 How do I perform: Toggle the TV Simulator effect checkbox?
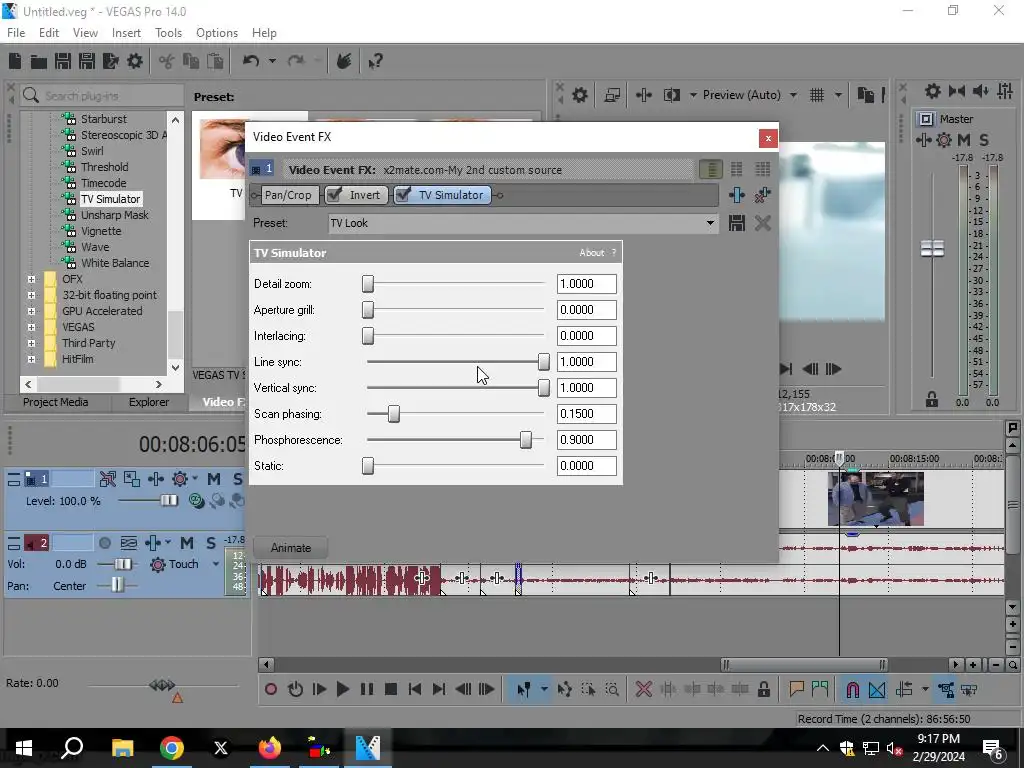pyautogui.click(x=403, y=195)
